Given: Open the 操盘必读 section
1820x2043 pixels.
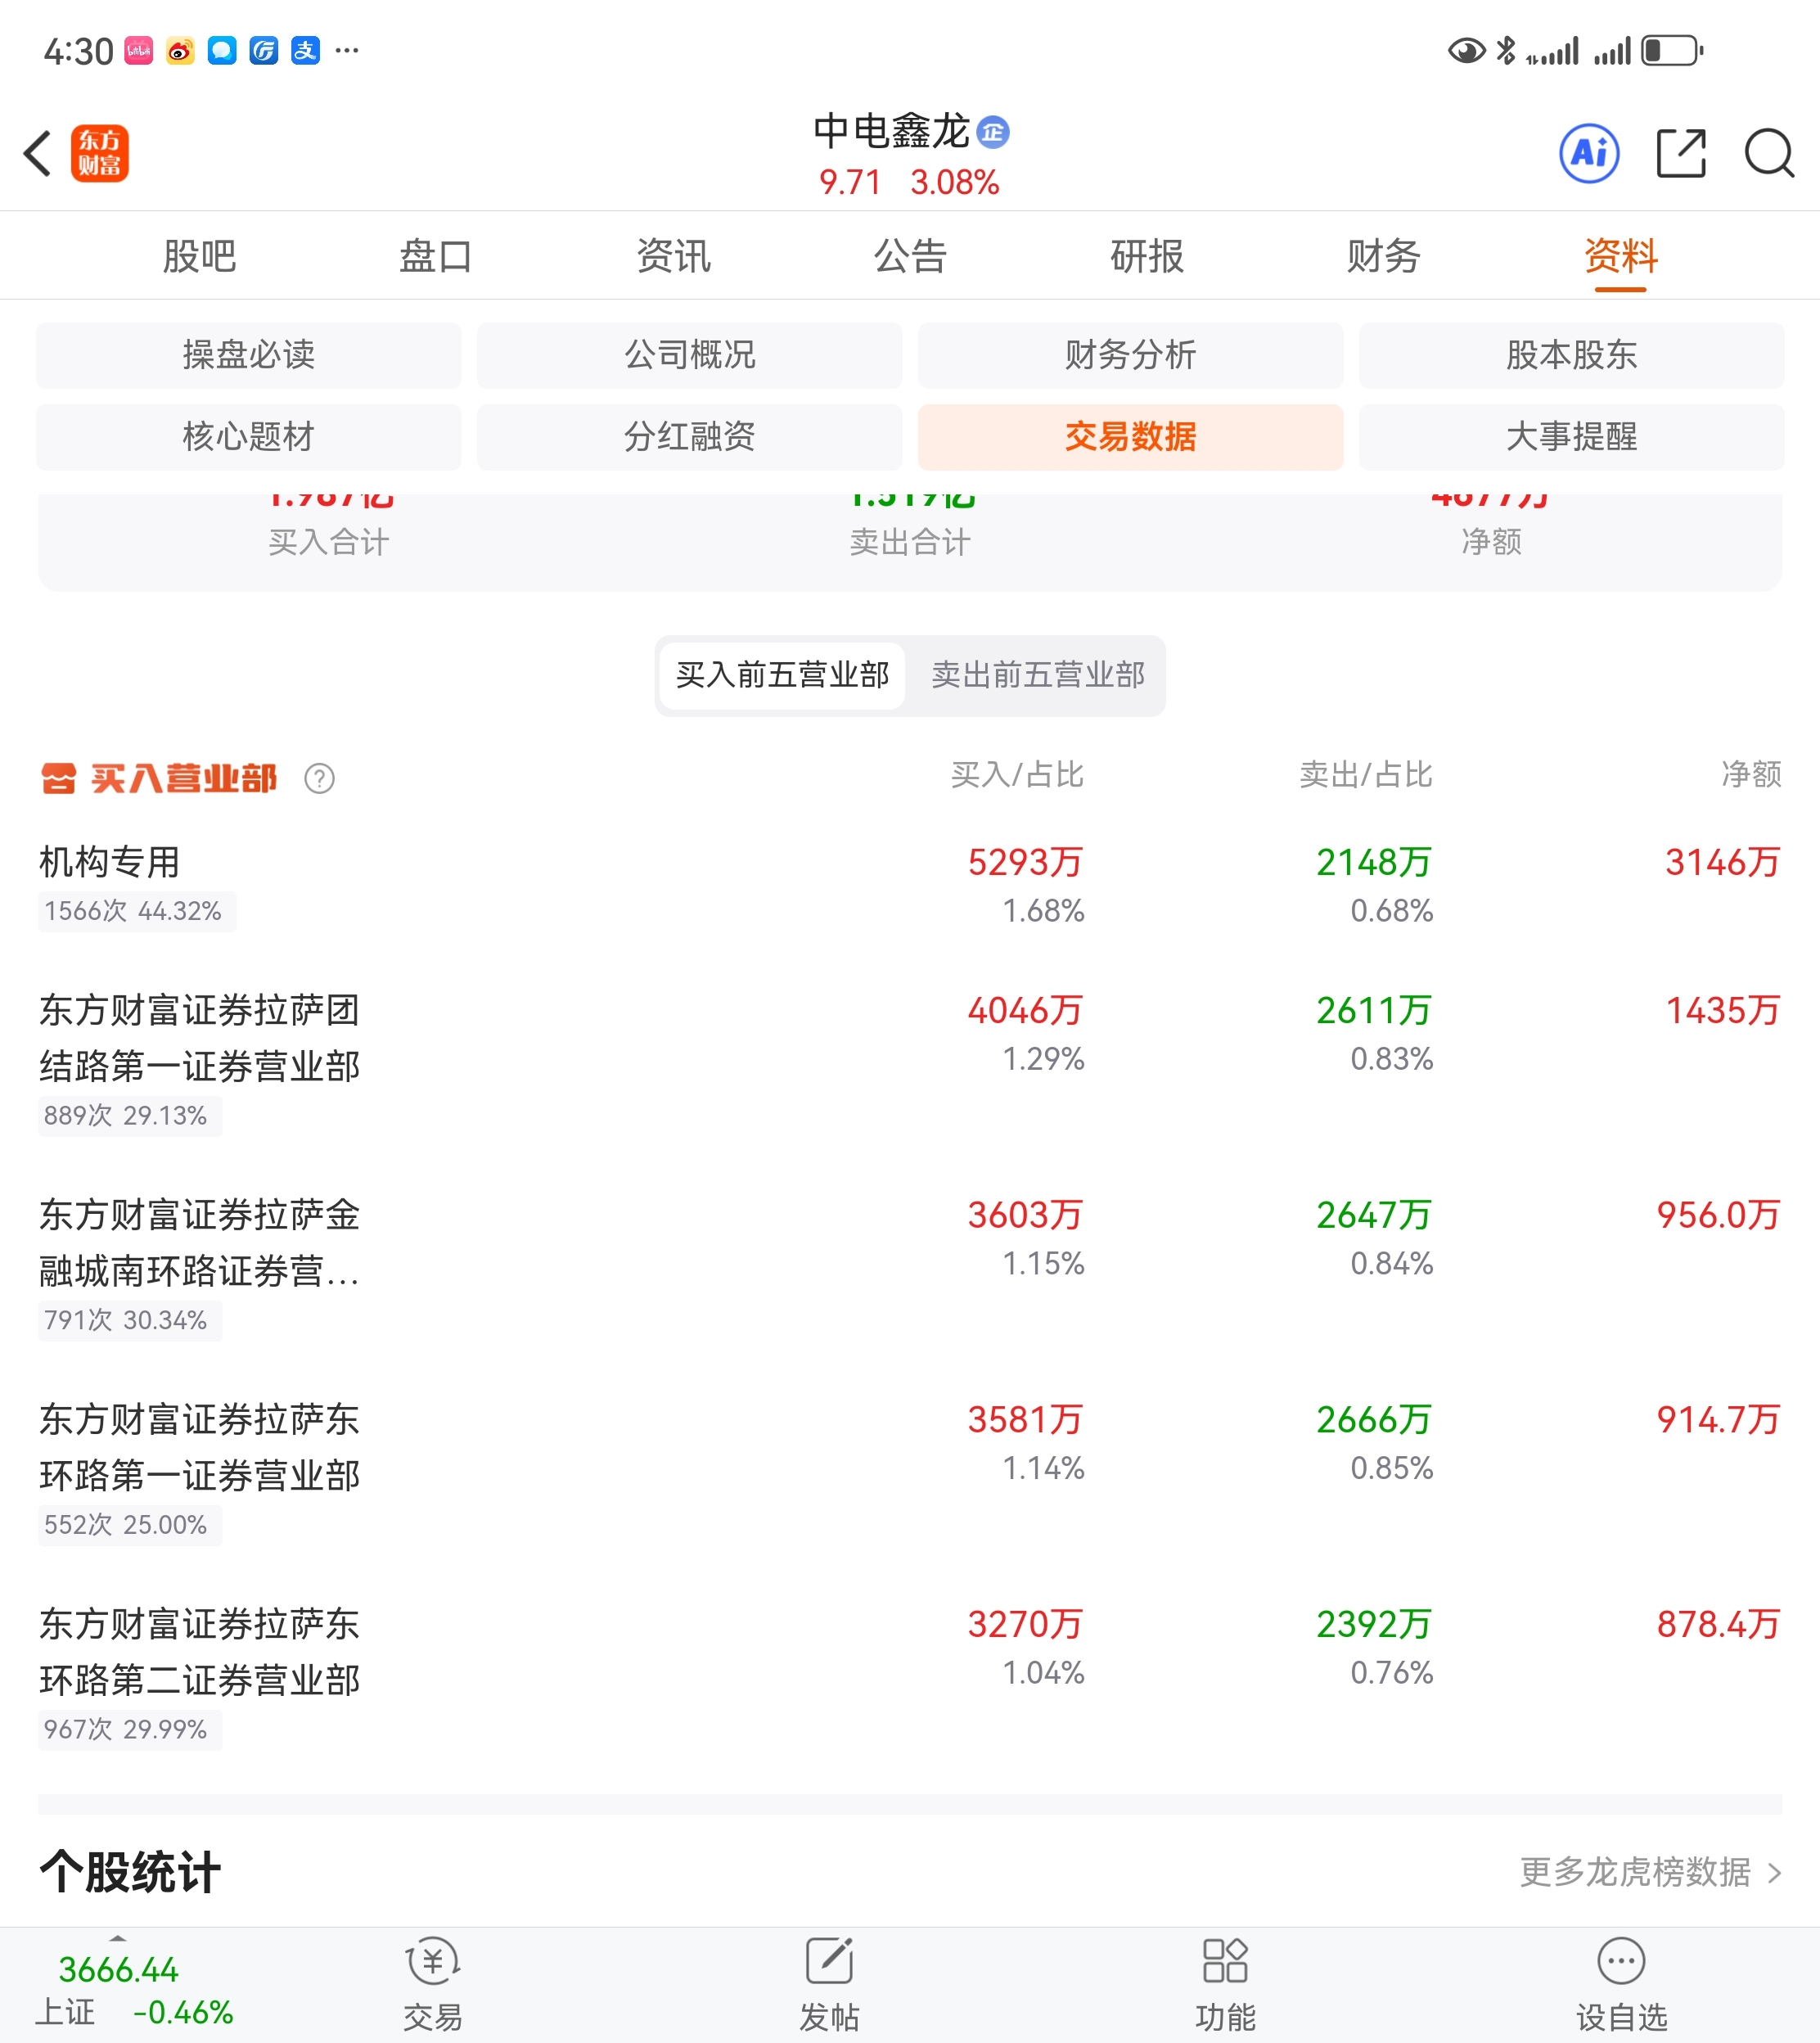Looking at the screenshot, I should [249, 355].
